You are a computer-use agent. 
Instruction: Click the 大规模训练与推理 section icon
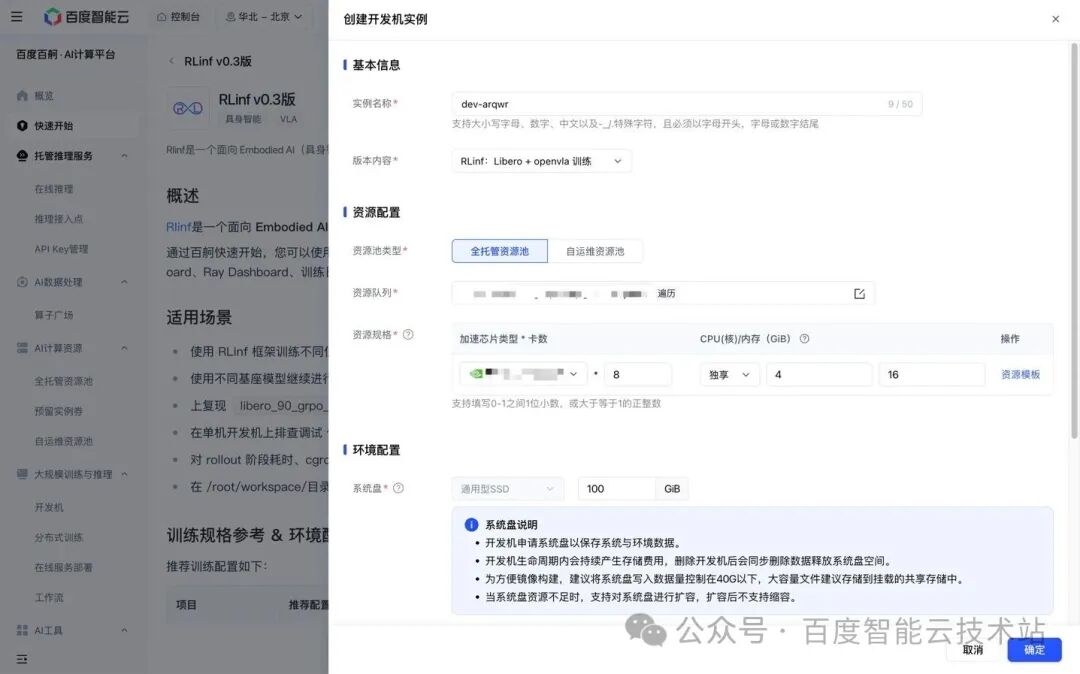(x=22, y=474)
